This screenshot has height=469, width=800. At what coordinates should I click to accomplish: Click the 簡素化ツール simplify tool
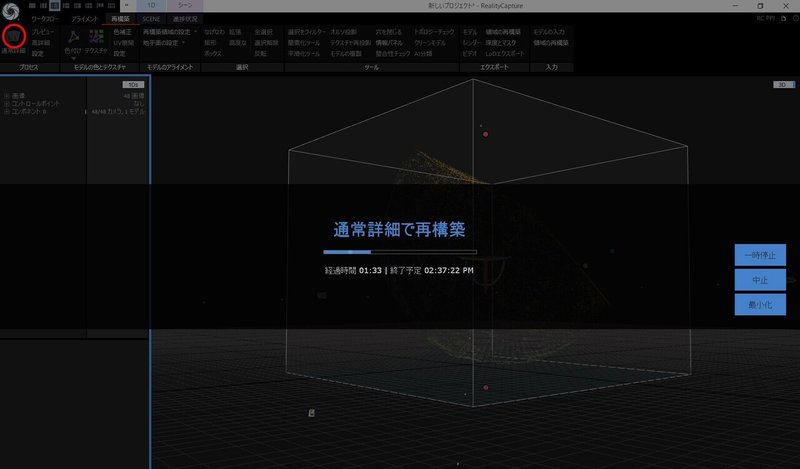point(304,43)
